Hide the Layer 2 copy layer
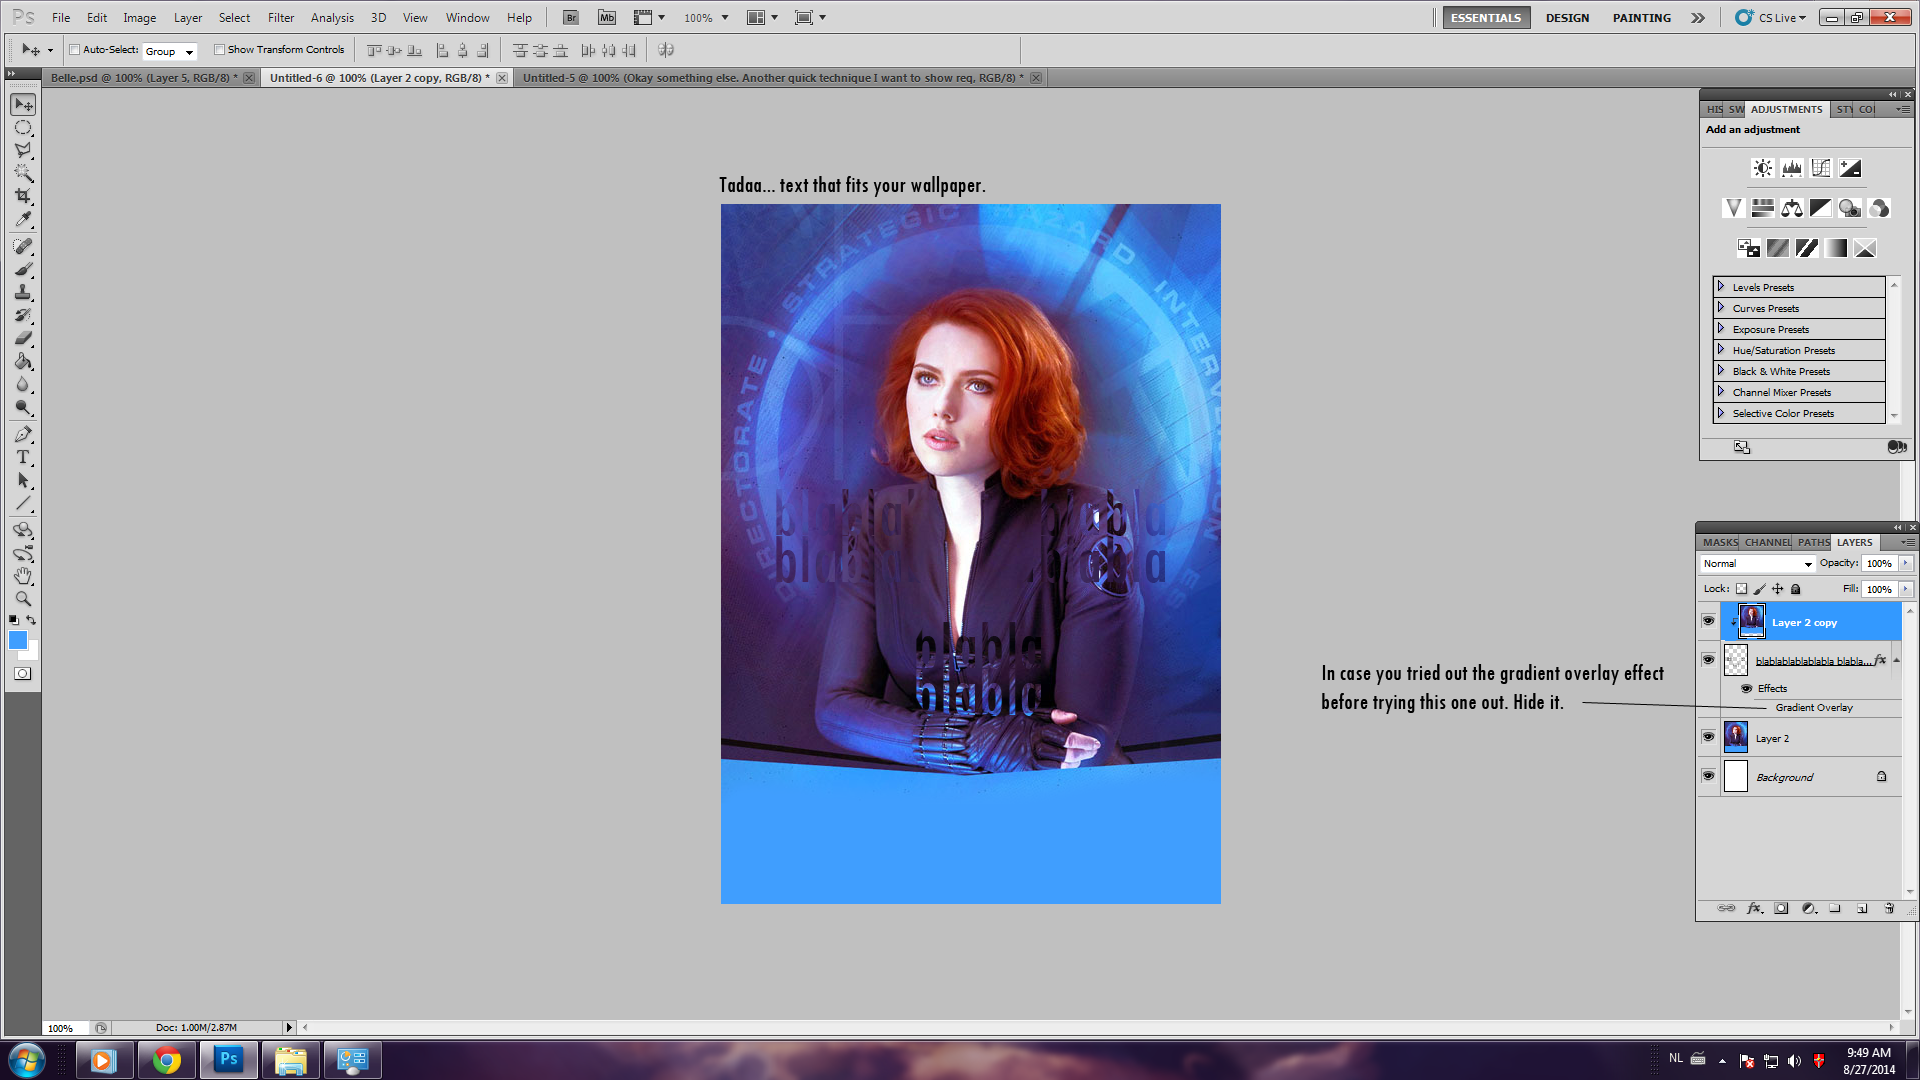 (x=1708, y=621)
